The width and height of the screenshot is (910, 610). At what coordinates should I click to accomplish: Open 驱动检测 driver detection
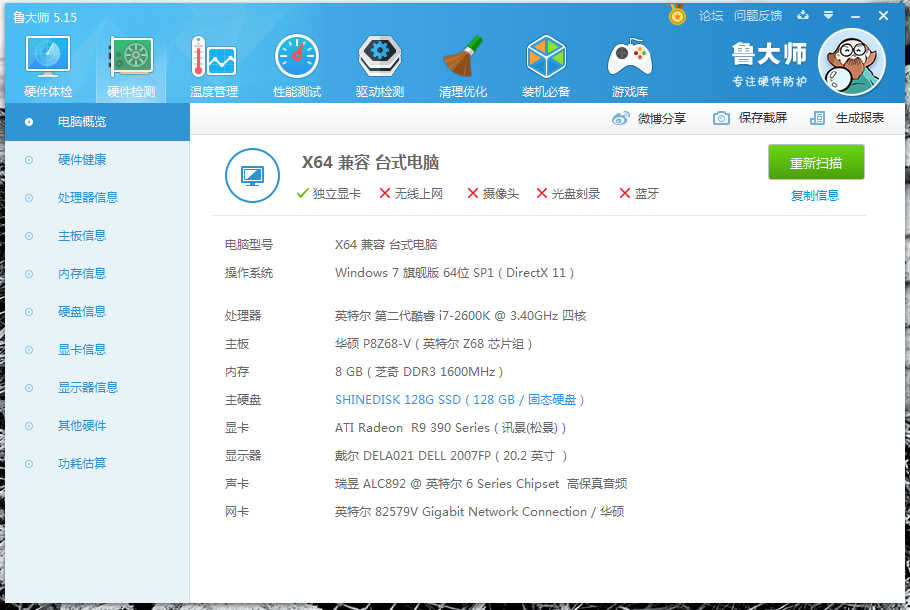coord(380,67)
